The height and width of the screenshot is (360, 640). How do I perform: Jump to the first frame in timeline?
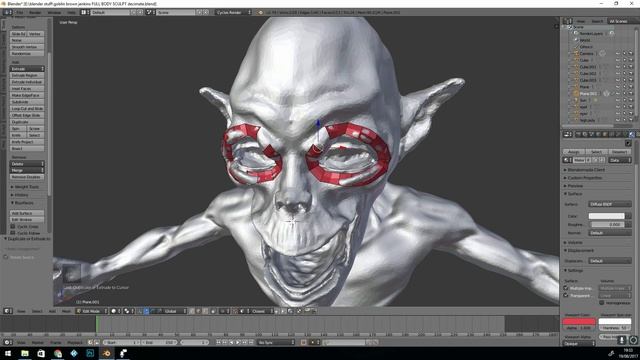pos(218,342)
